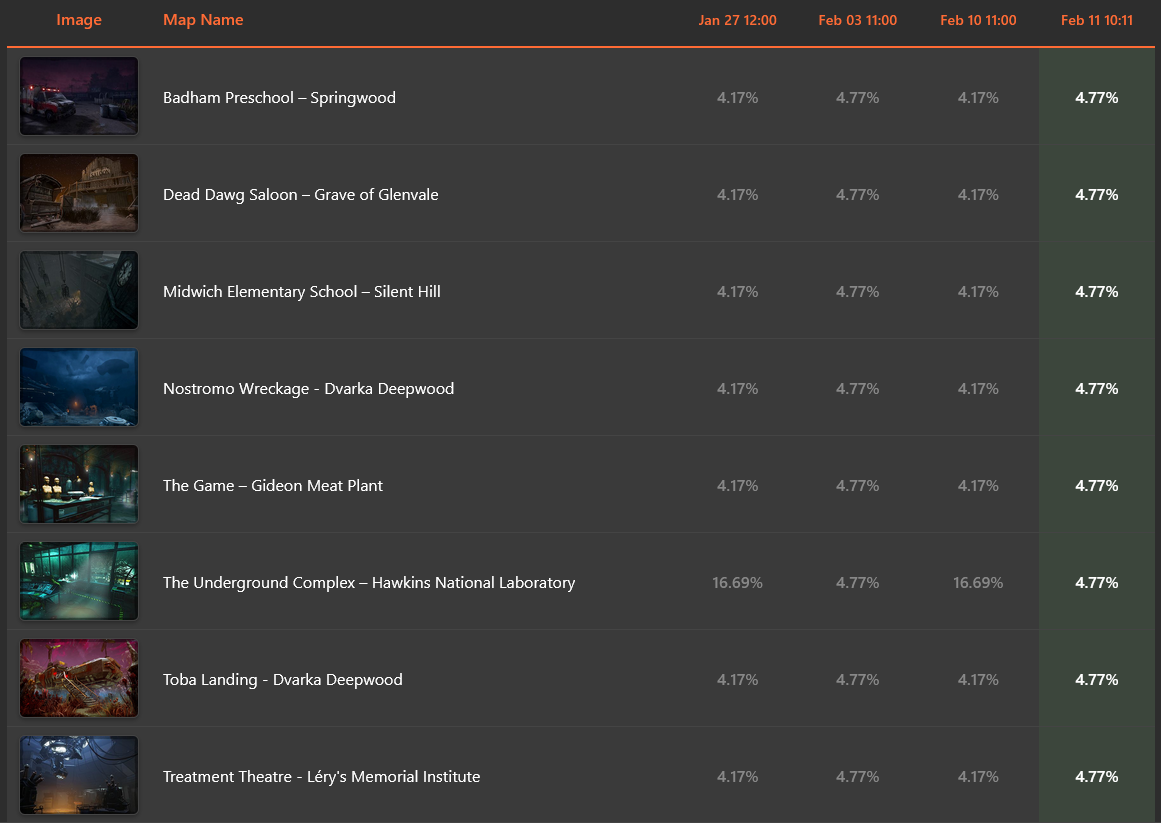Screen dimensions: 1161x823
Task: Select the Feb 03 11:00 column header
Action: pyautogui.click(x=857, y=21)
